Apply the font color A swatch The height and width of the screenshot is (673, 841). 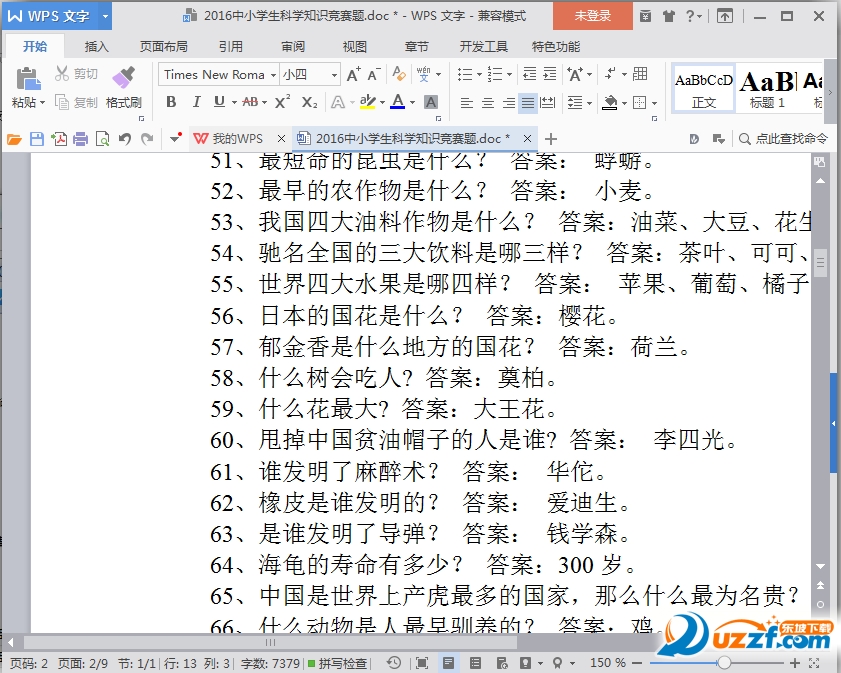click(x=397, y=101)
